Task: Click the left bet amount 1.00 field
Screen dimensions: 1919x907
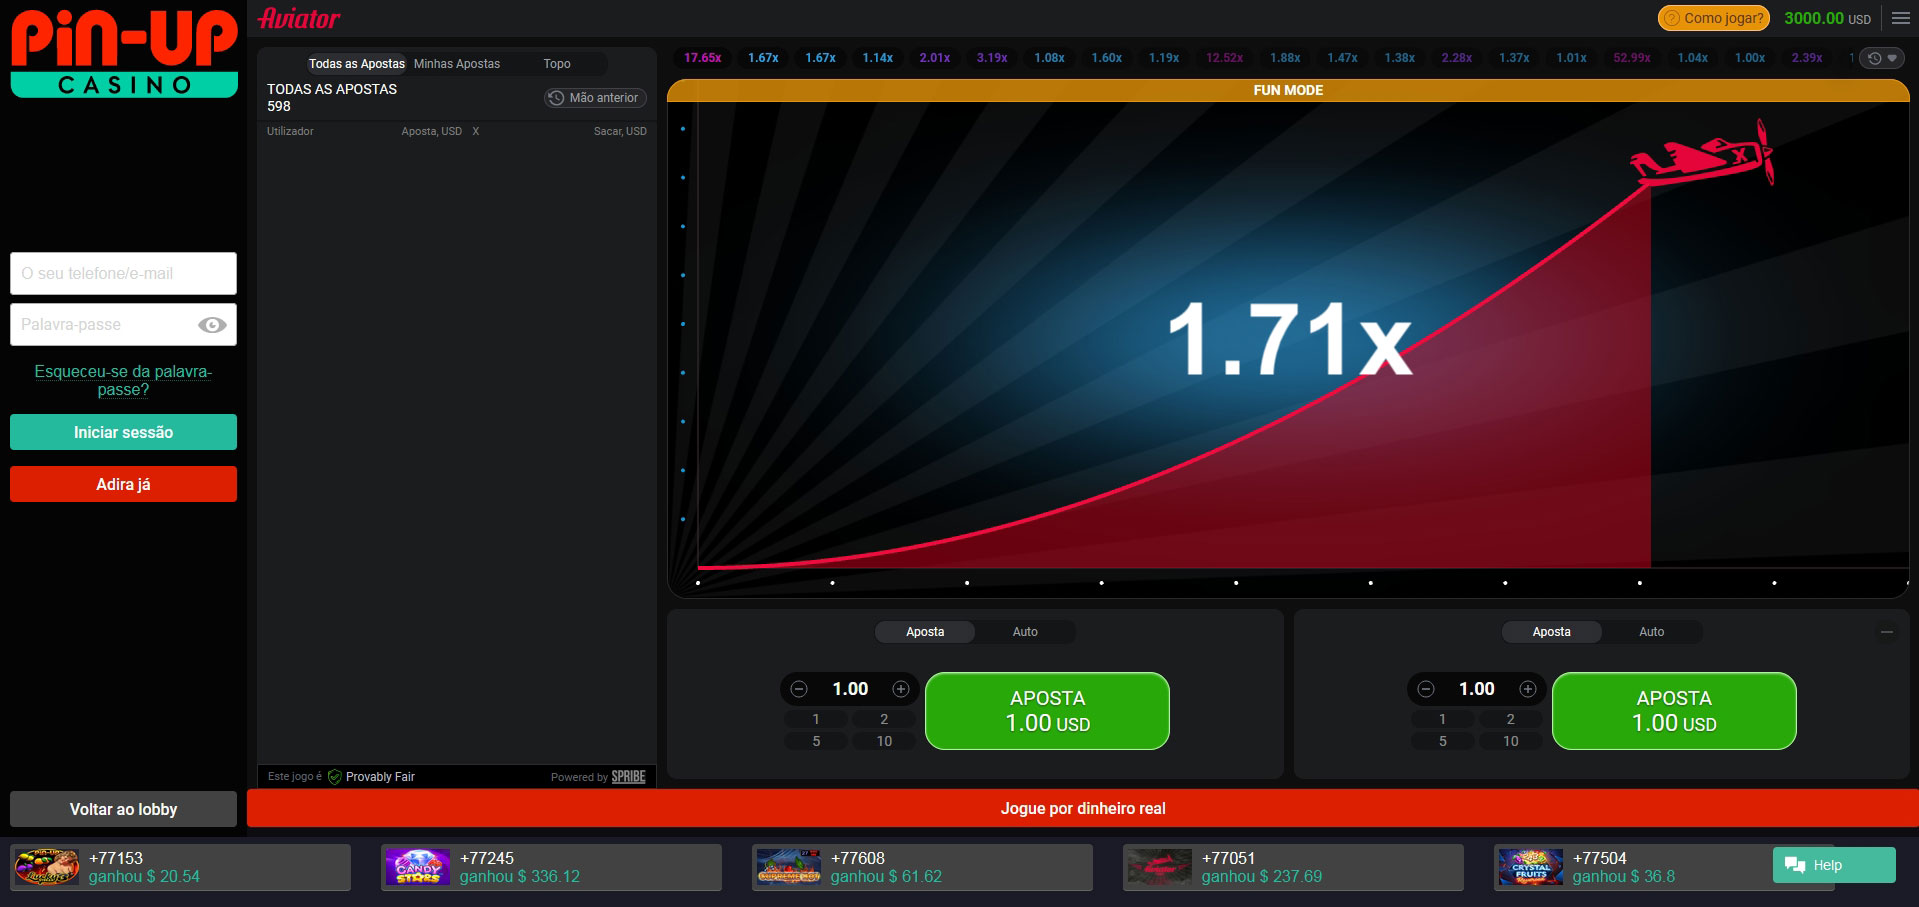Action: (x=850, y=689)
